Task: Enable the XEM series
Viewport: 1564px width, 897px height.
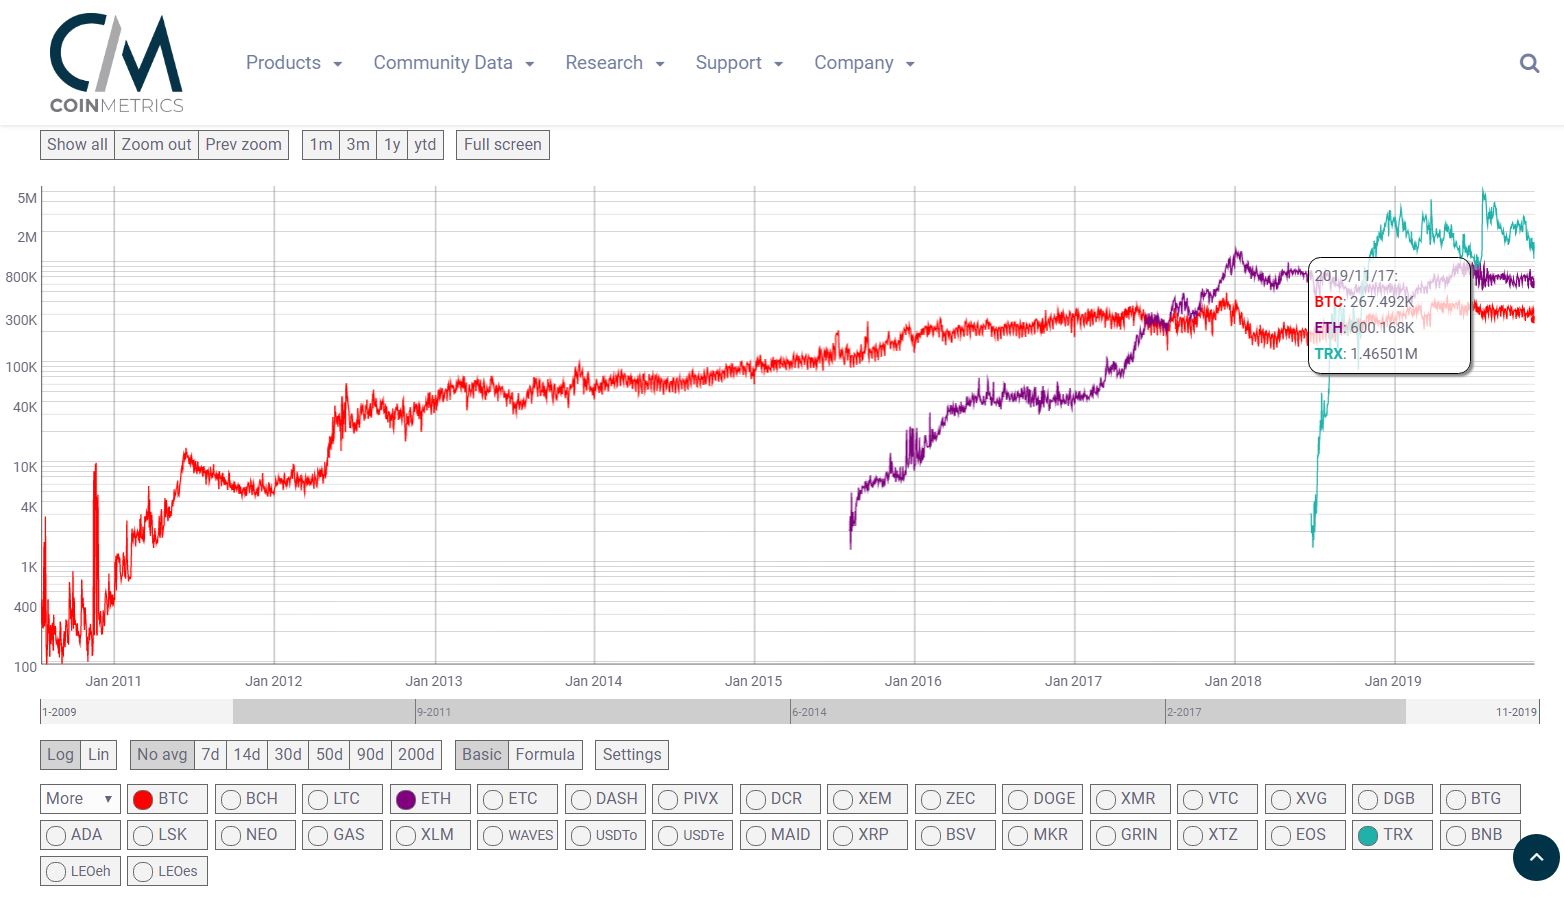Action: (867, 799)
